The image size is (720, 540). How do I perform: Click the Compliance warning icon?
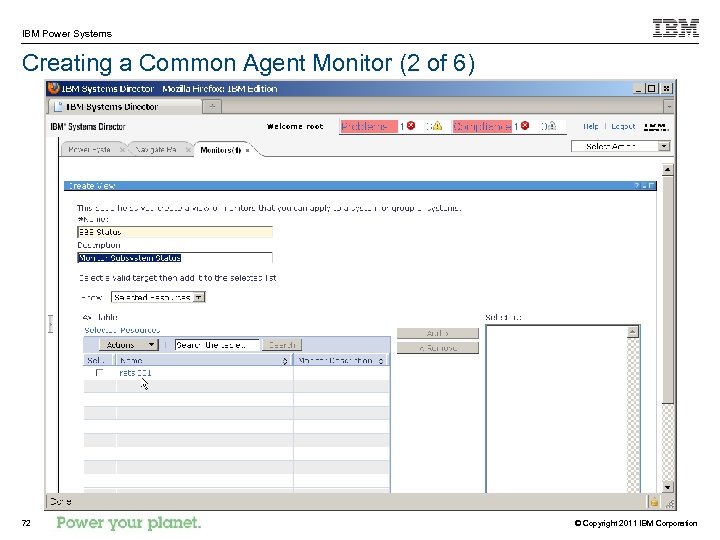point(551,126)
